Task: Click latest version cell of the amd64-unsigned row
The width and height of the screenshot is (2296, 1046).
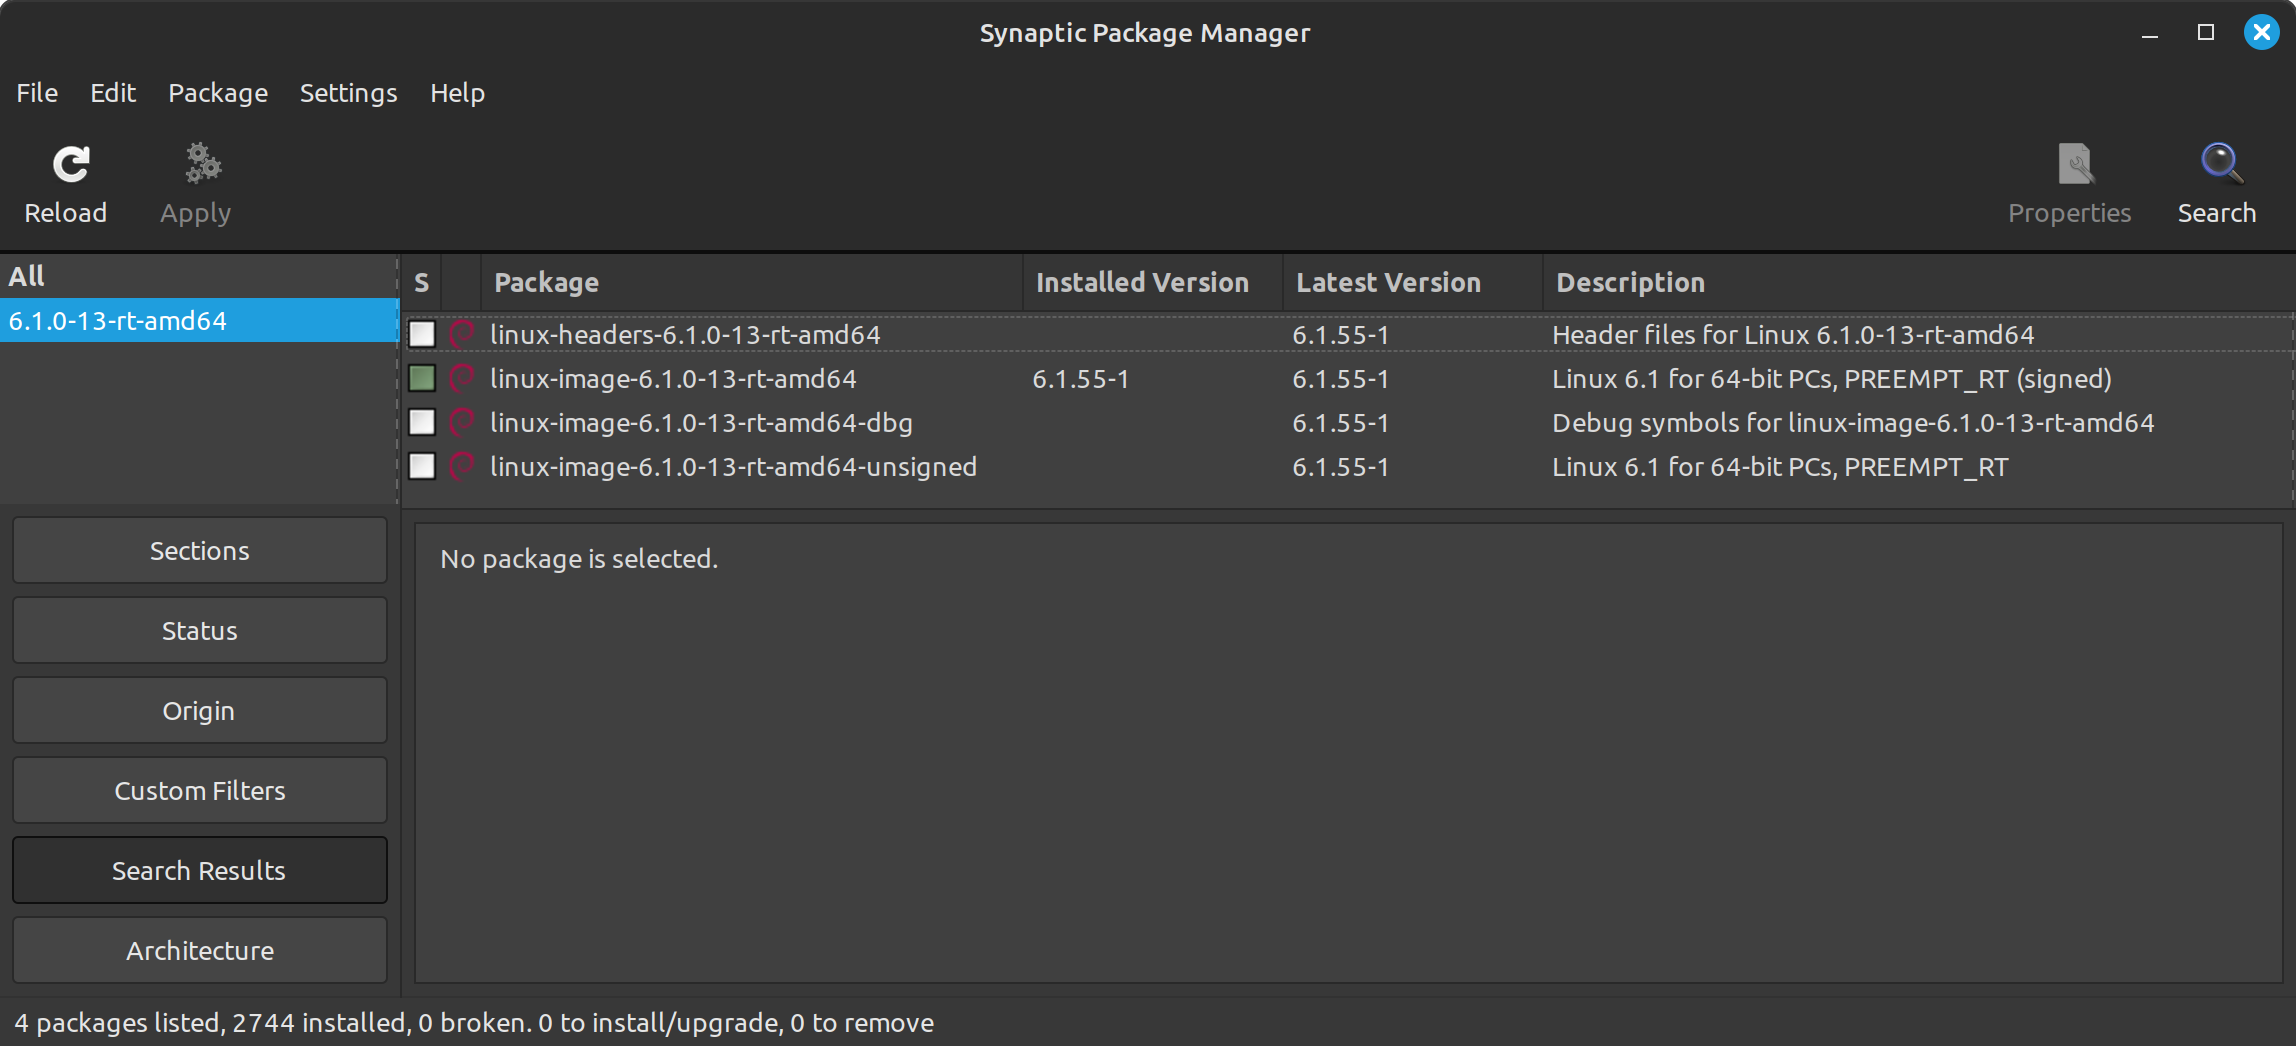Action: (1341, 467)
